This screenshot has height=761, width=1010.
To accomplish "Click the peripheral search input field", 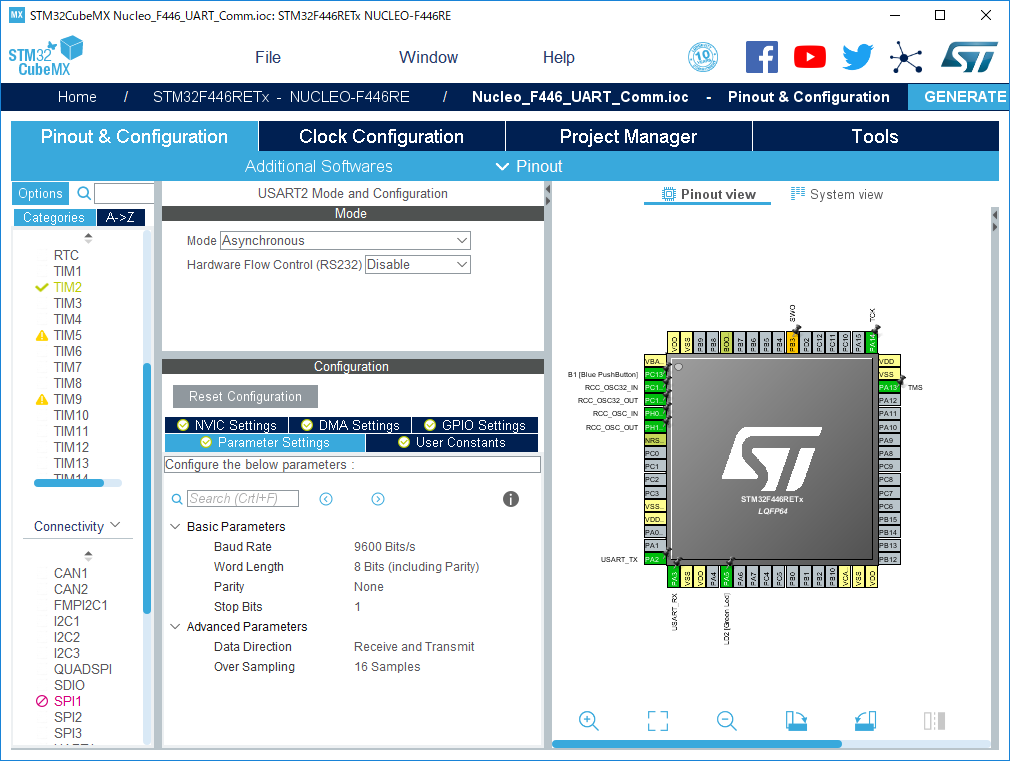I will tap(124, 193).
